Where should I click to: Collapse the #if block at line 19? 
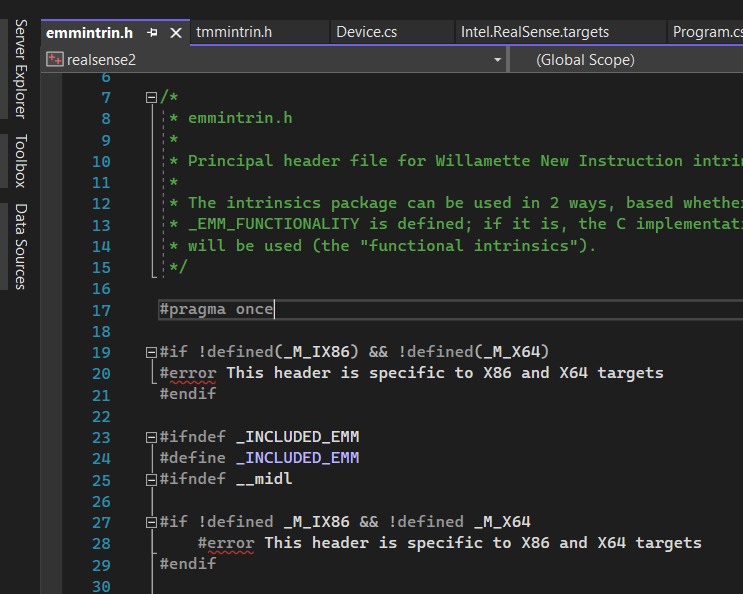[151, 352]
